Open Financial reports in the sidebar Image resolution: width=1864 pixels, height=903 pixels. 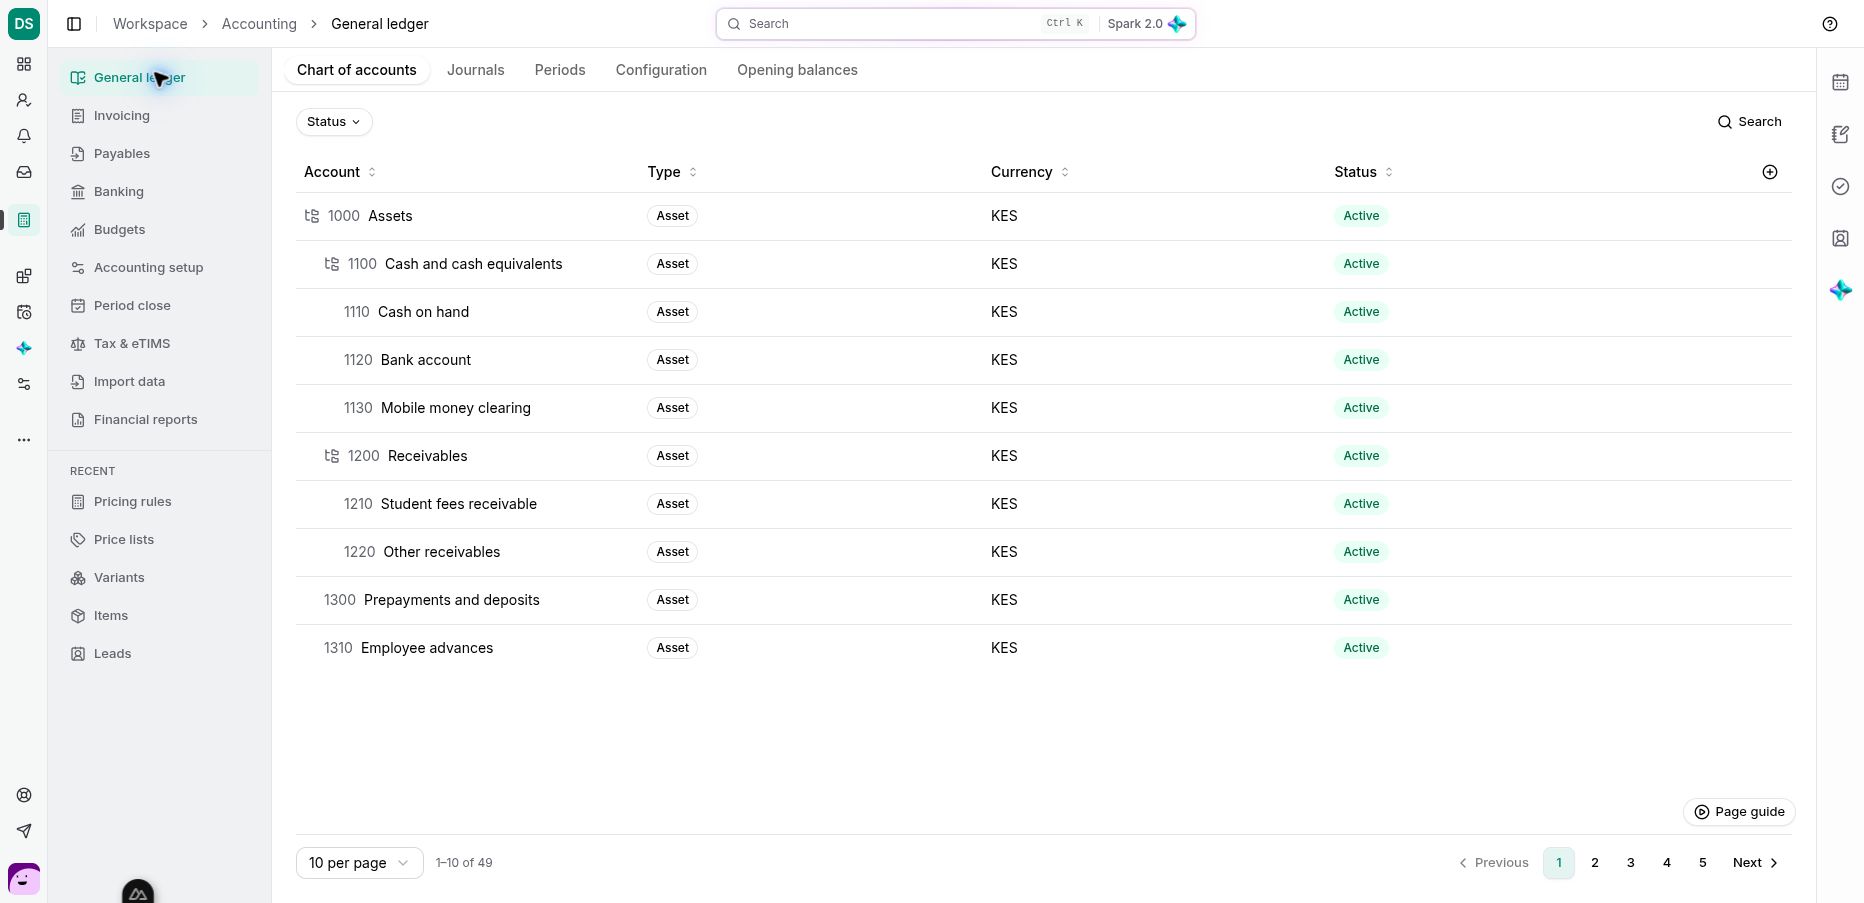click(x=160, y=420)
